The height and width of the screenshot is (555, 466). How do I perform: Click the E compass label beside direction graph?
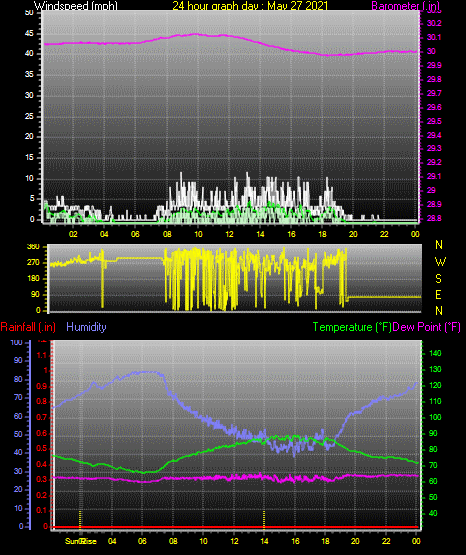tap(438, 294)
